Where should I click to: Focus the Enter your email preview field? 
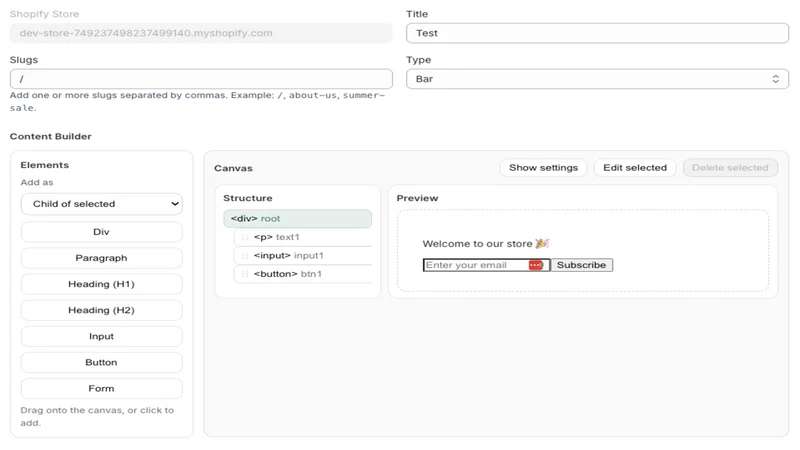pyautogui.click(x=474, y=265)
